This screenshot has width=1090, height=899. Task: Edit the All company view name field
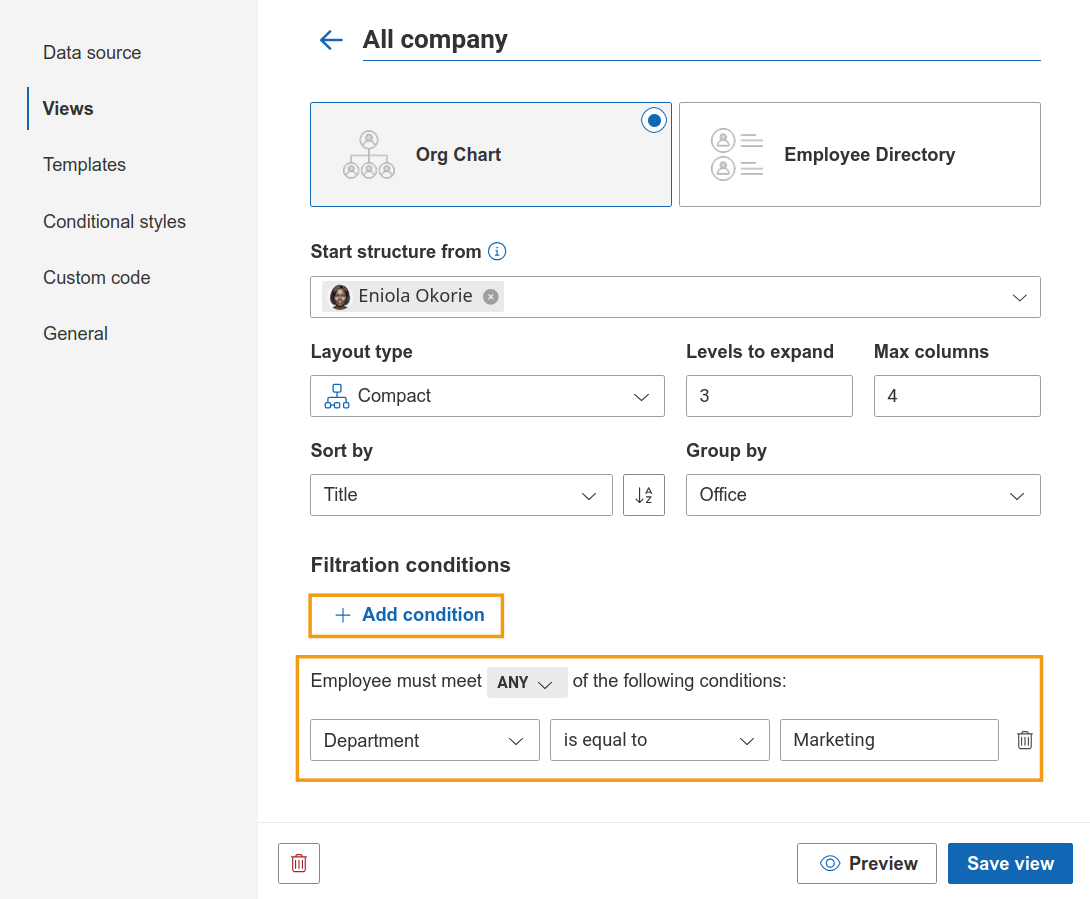pos(701,40)
